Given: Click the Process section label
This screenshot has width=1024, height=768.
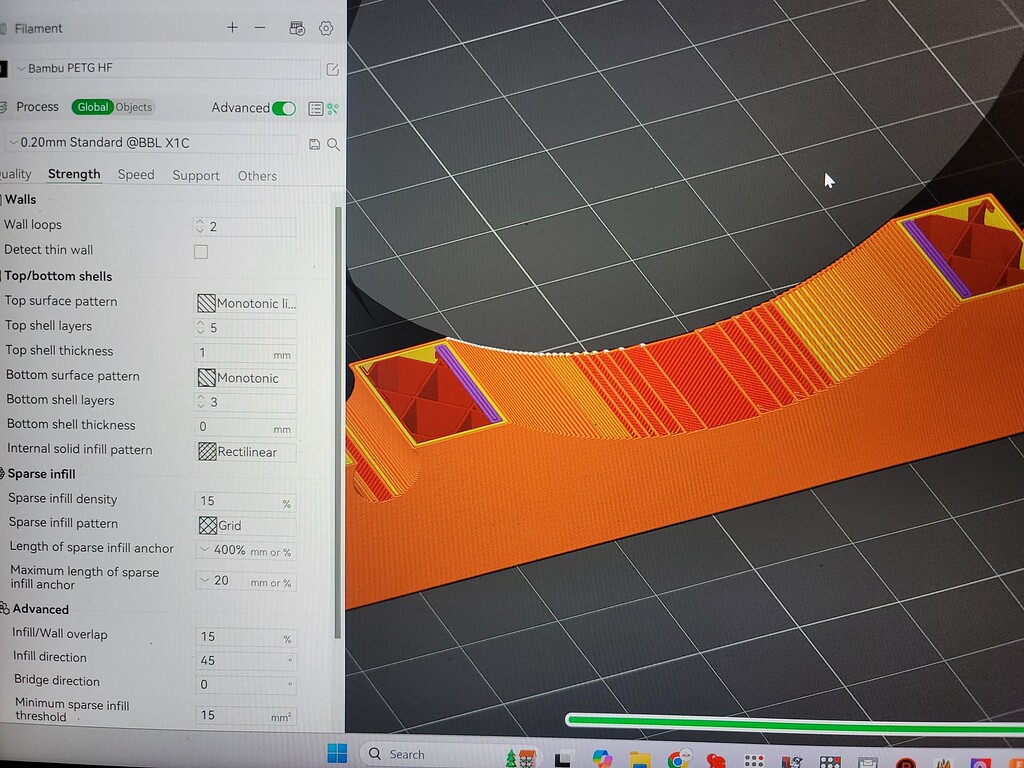Looking at the screenshot, I should coord(37,106).
